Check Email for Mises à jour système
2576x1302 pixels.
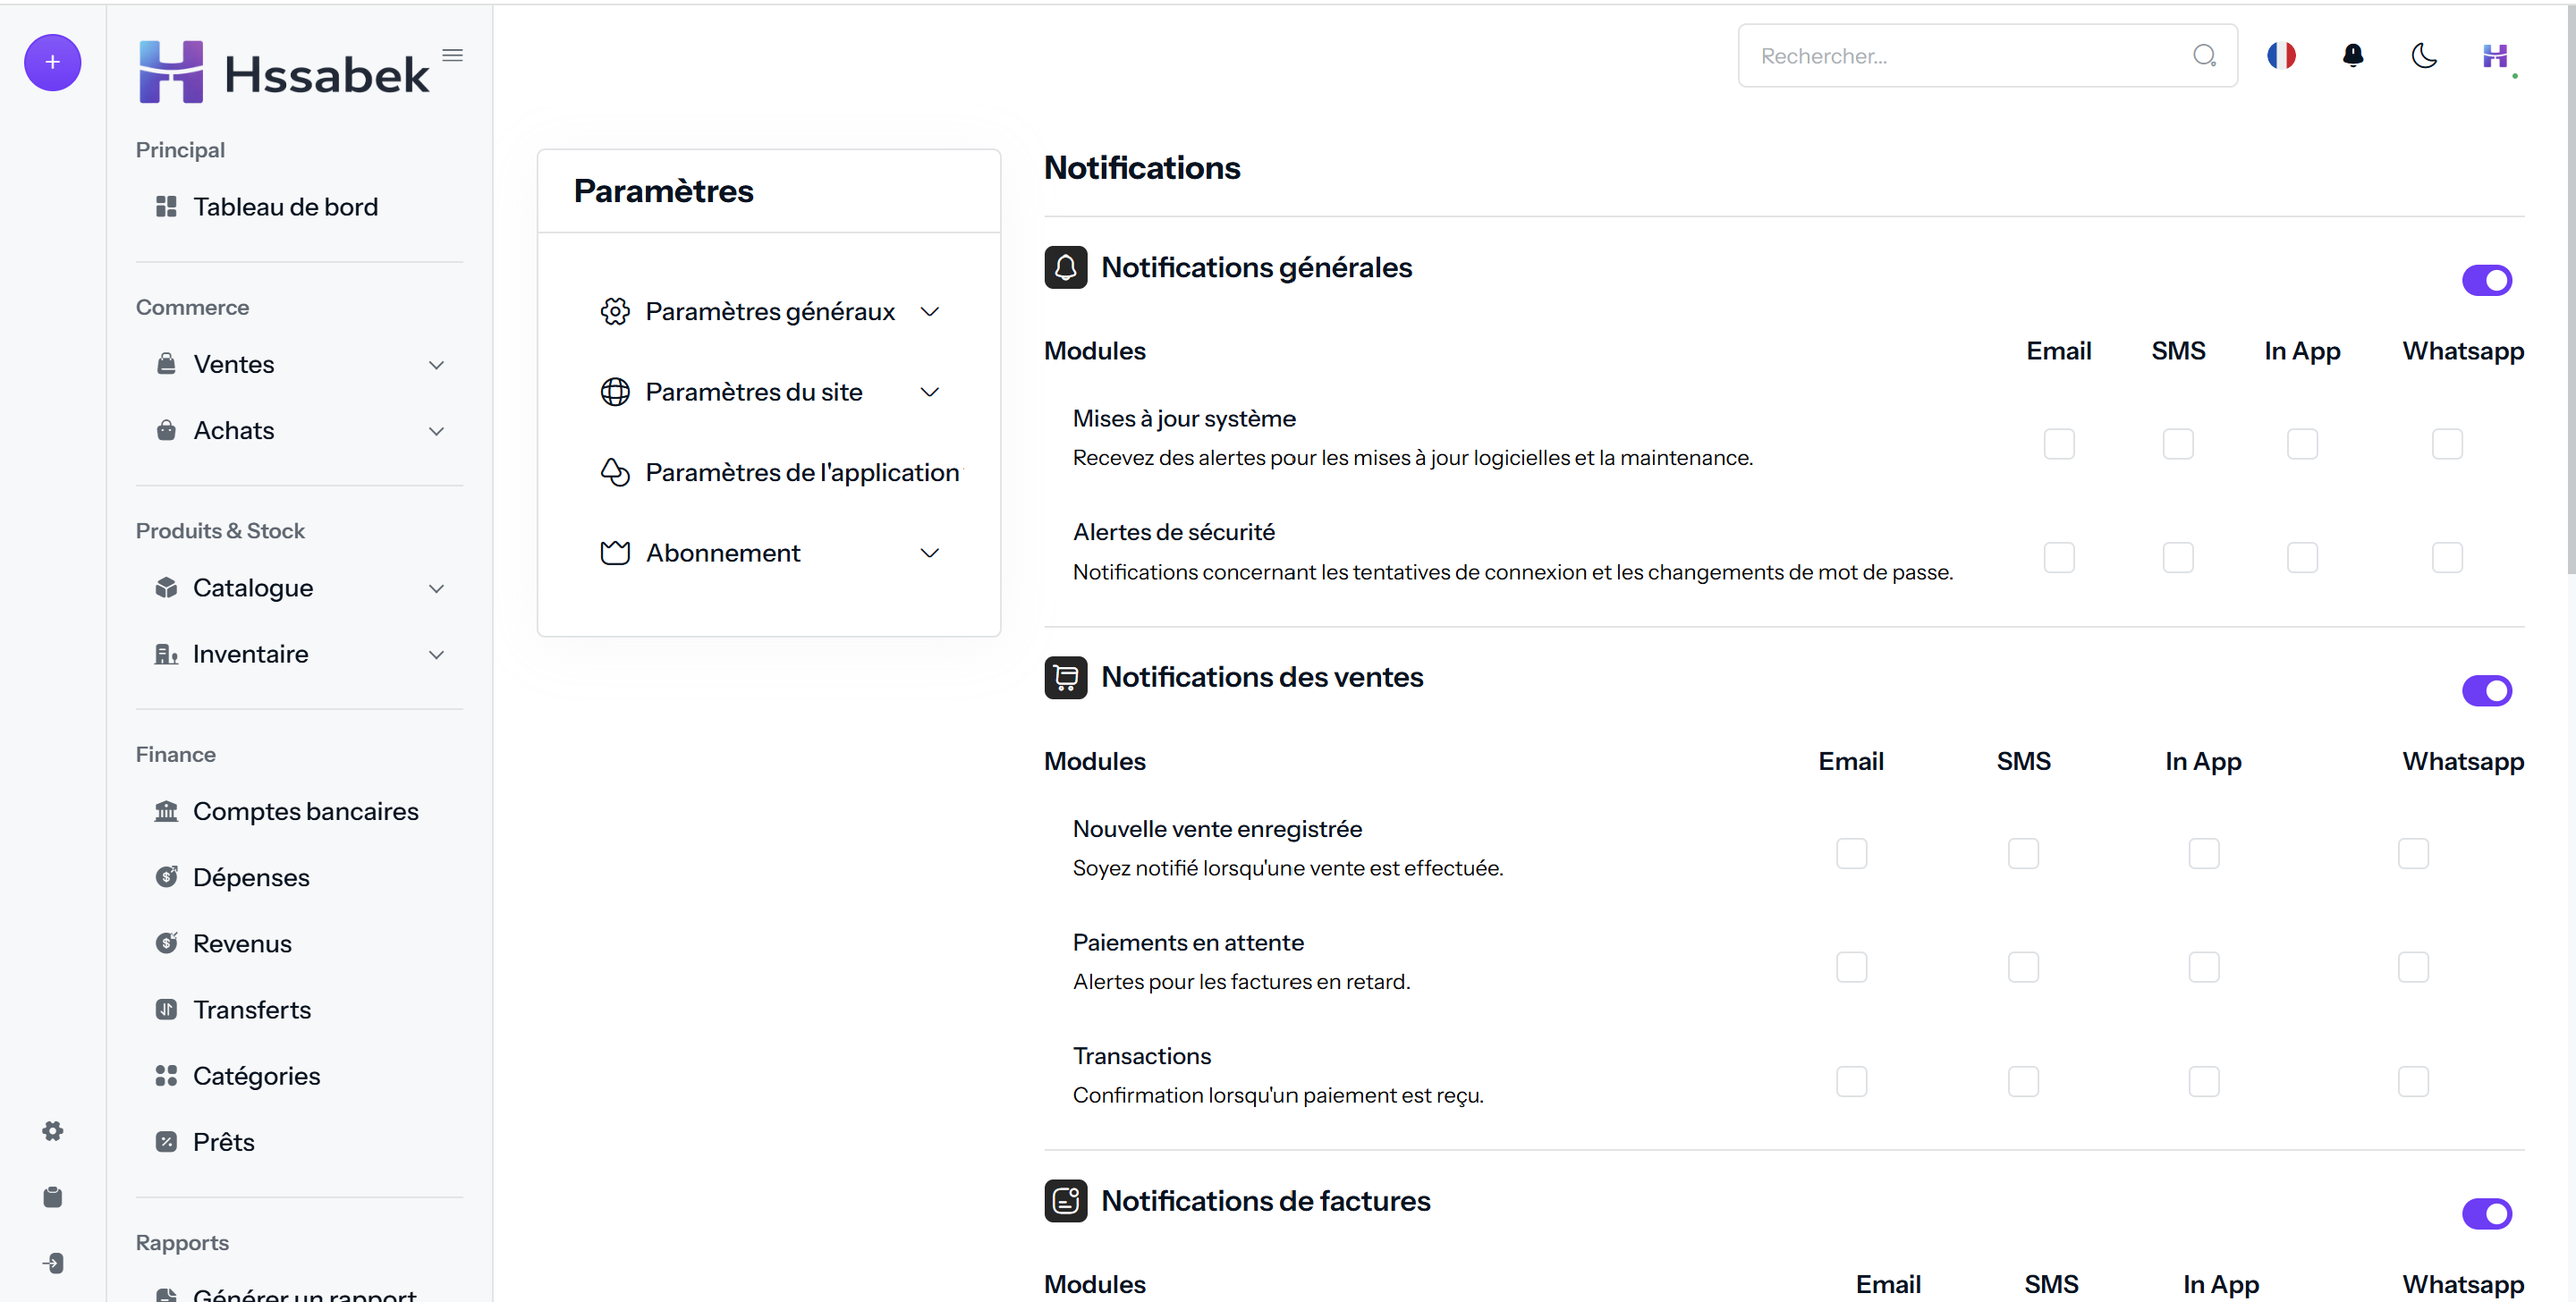pos(2058,443)
